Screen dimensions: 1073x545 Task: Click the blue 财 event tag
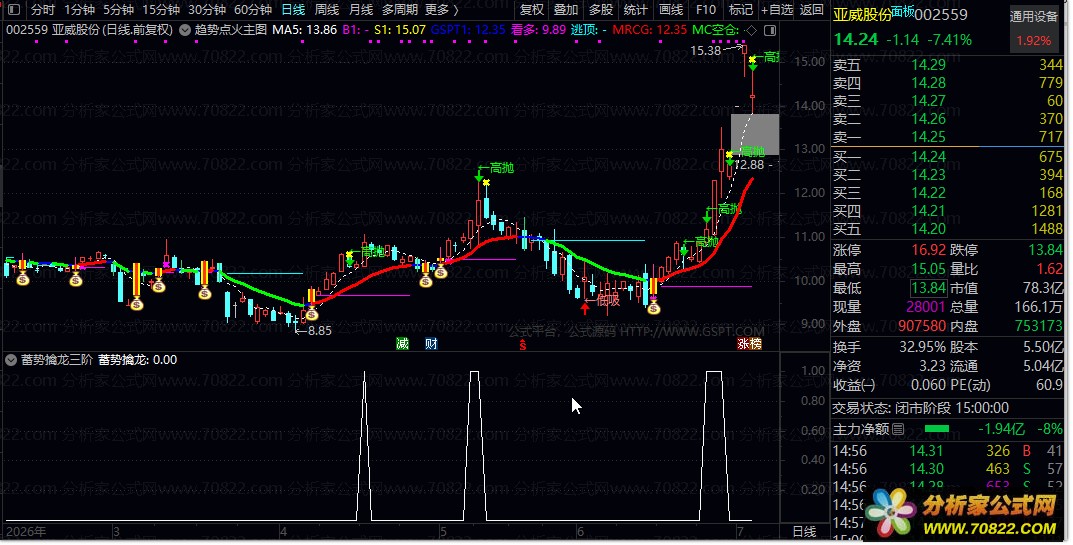(431, 344)
